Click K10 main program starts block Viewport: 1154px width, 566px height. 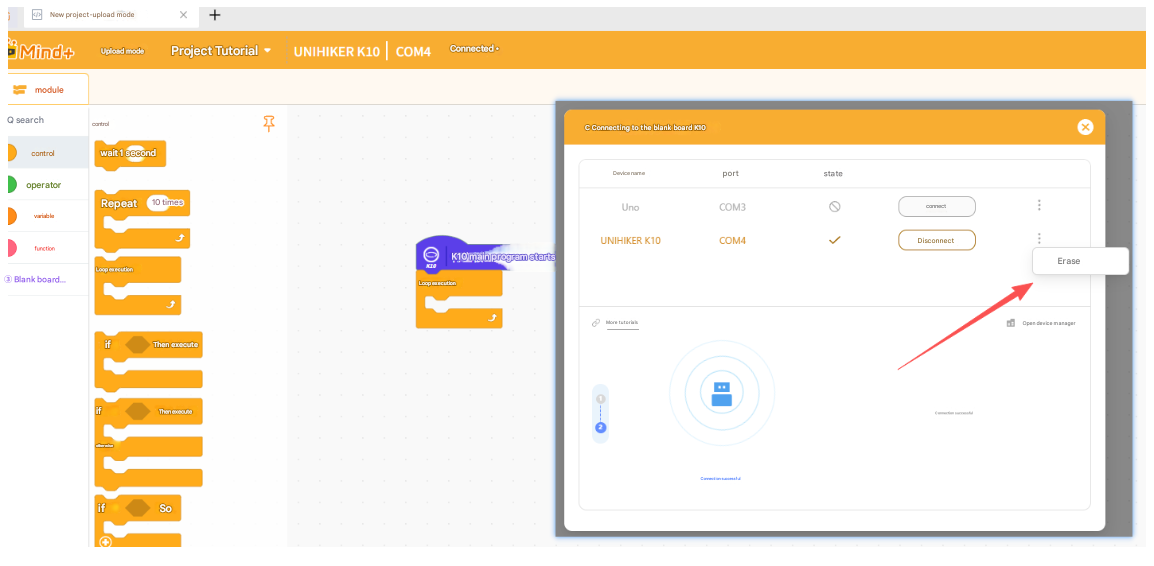click(x=486, y=255)
